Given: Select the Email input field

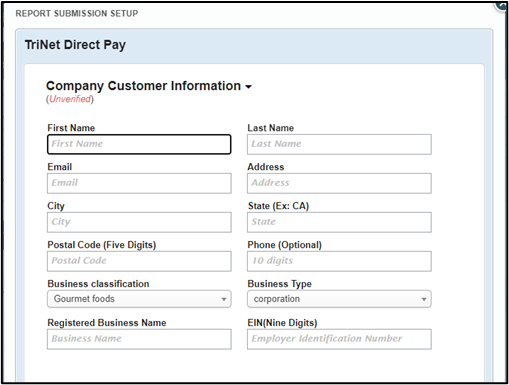Looking at the screenshot, I should coord(139,183).
